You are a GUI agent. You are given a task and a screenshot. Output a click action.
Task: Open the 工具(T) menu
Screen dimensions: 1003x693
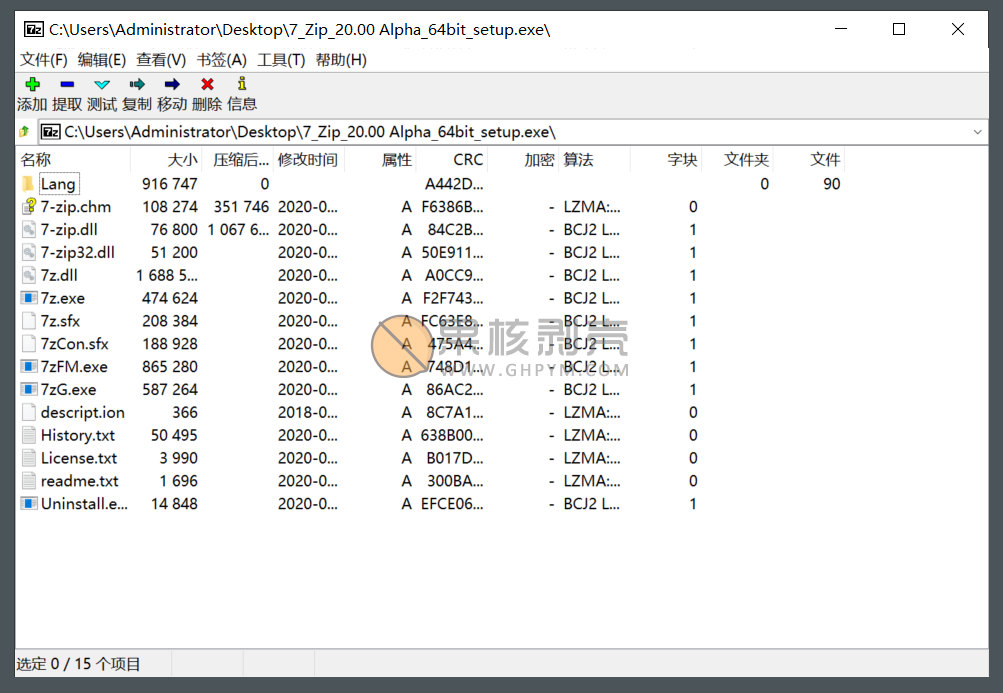tap(281, 60)
